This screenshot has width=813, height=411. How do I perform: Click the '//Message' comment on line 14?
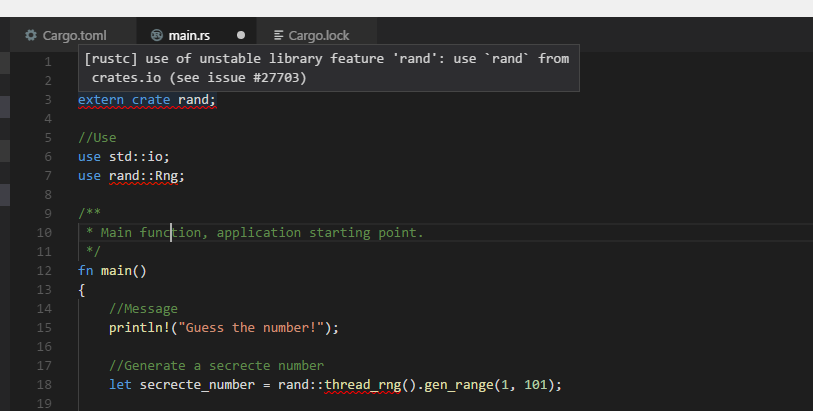(x=143, y=309)
